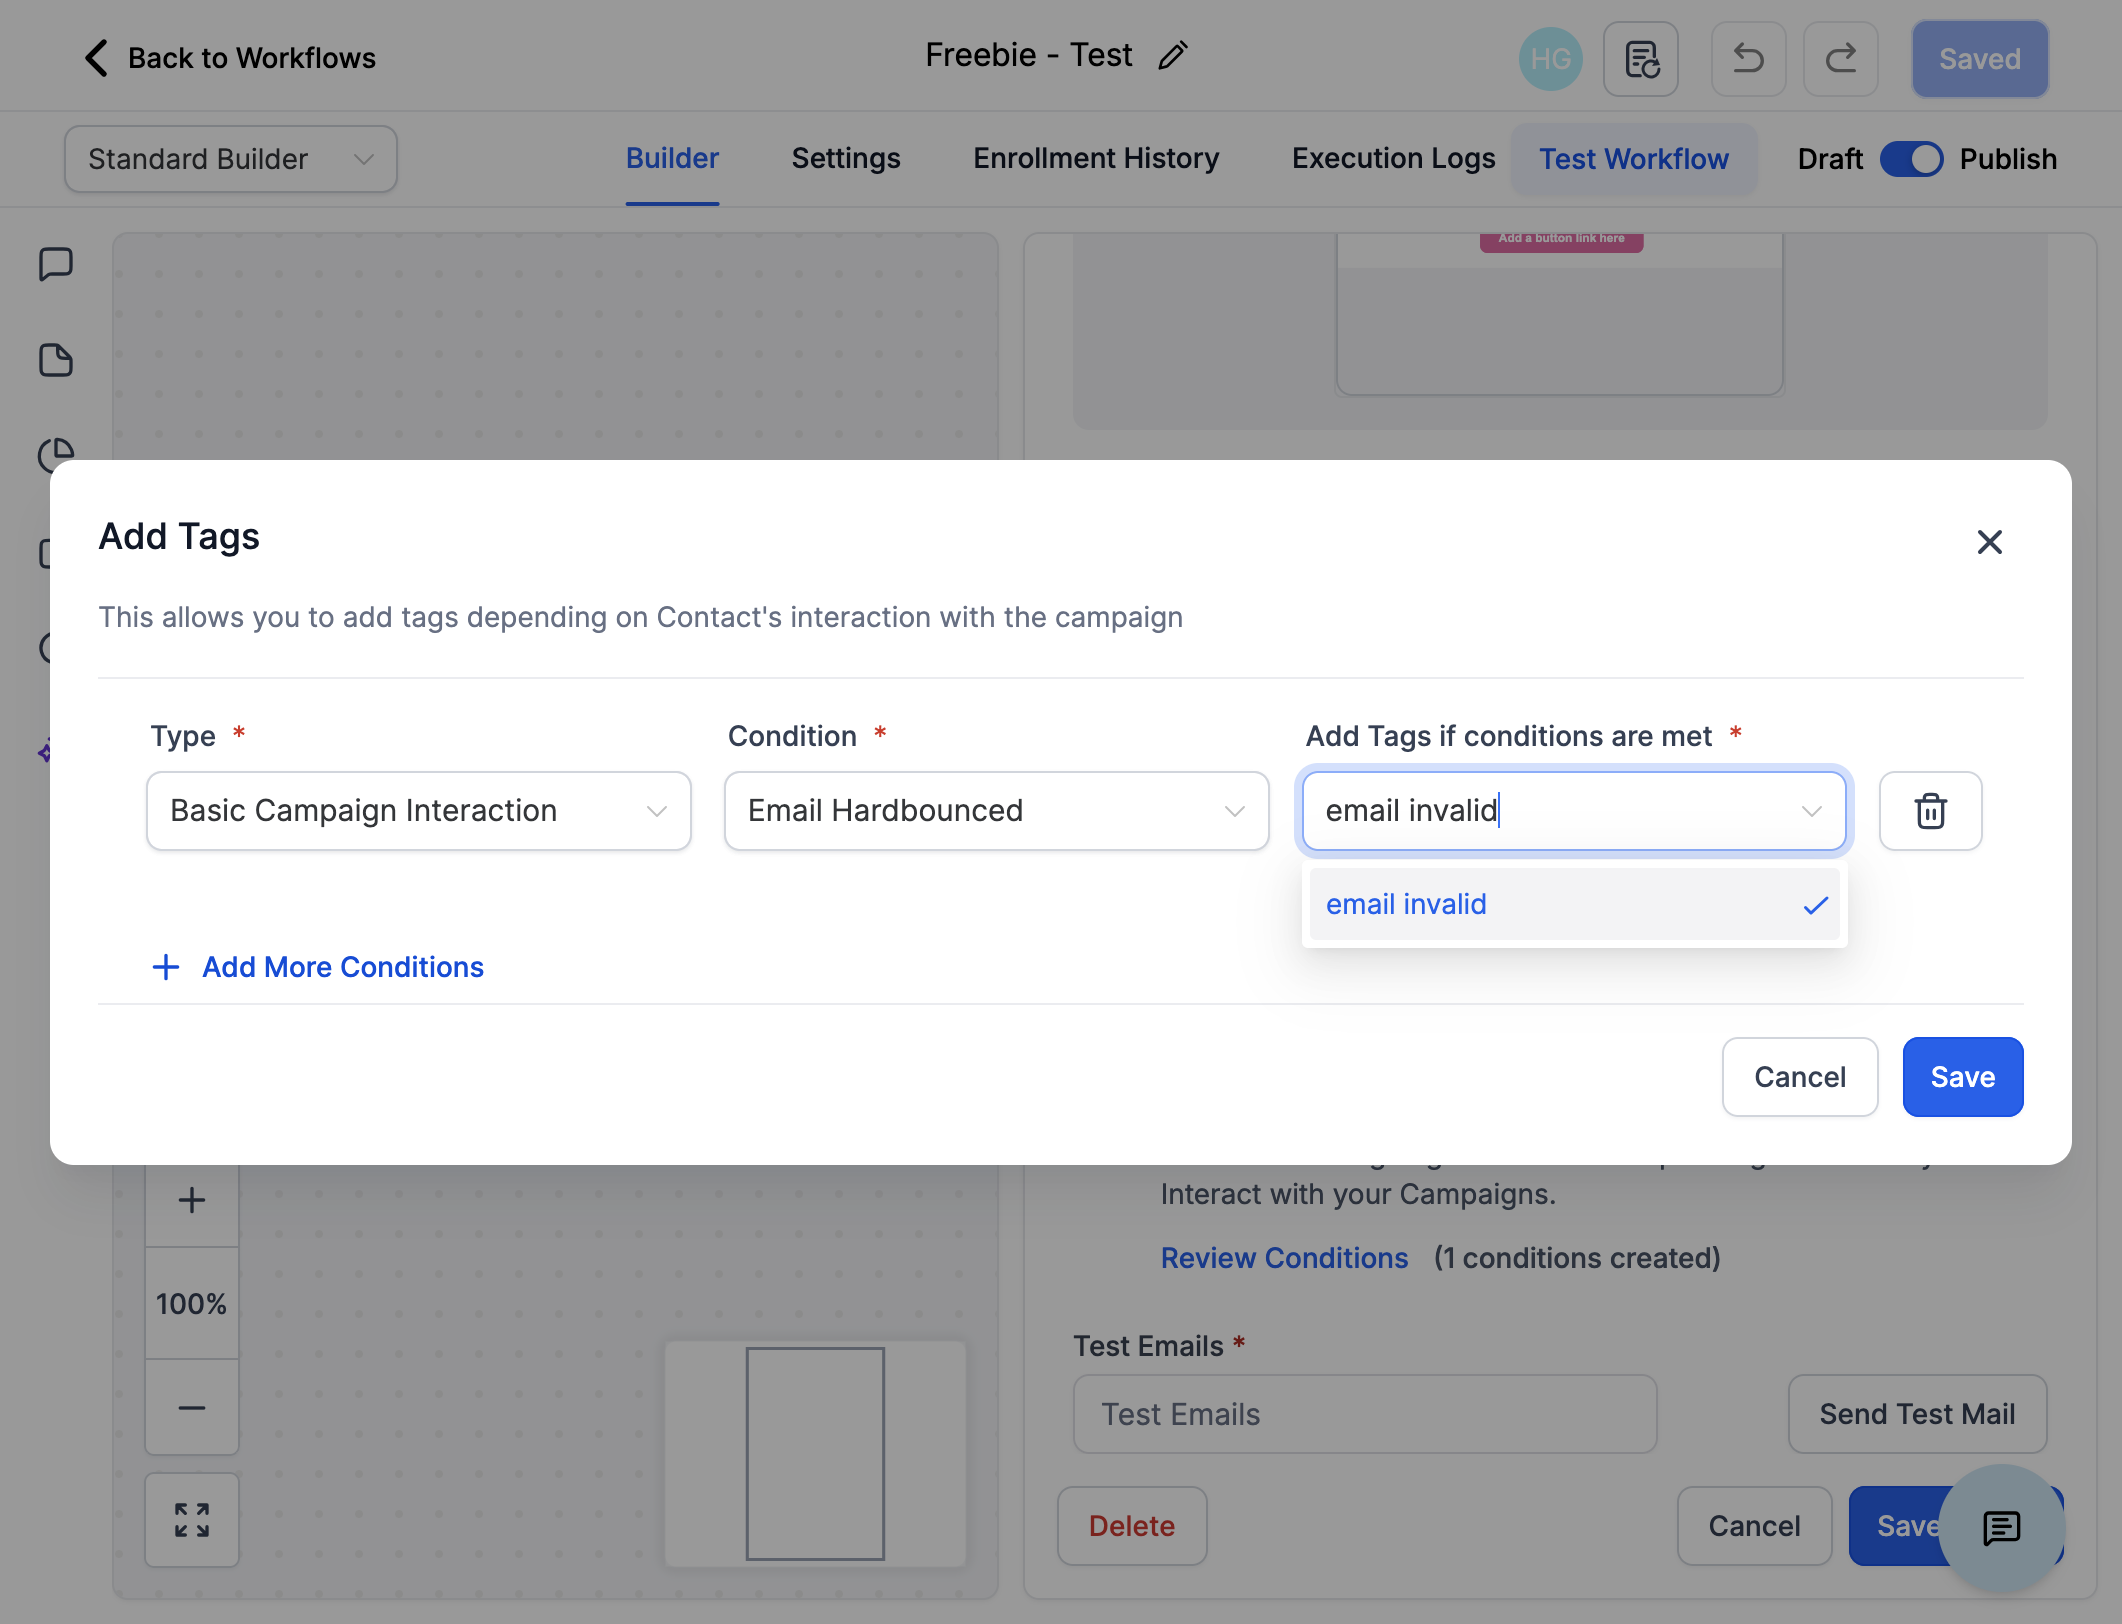Screen dimensions: 2122x1624
Task: Collapse the tags dropdown chevron
Action: click(1812, 811)
